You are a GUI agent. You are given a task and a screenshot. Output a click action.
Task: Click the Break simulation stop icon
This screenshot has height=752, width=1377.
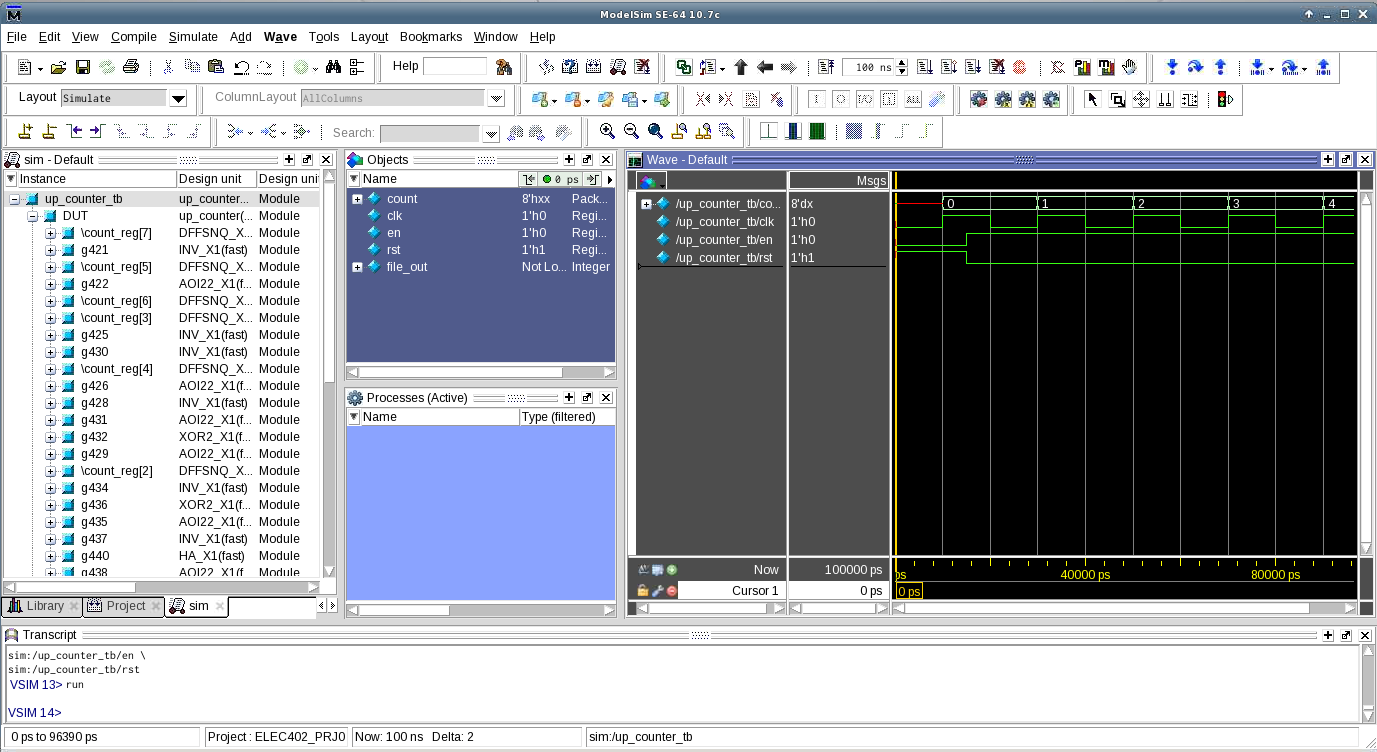(x=996, y=67)
